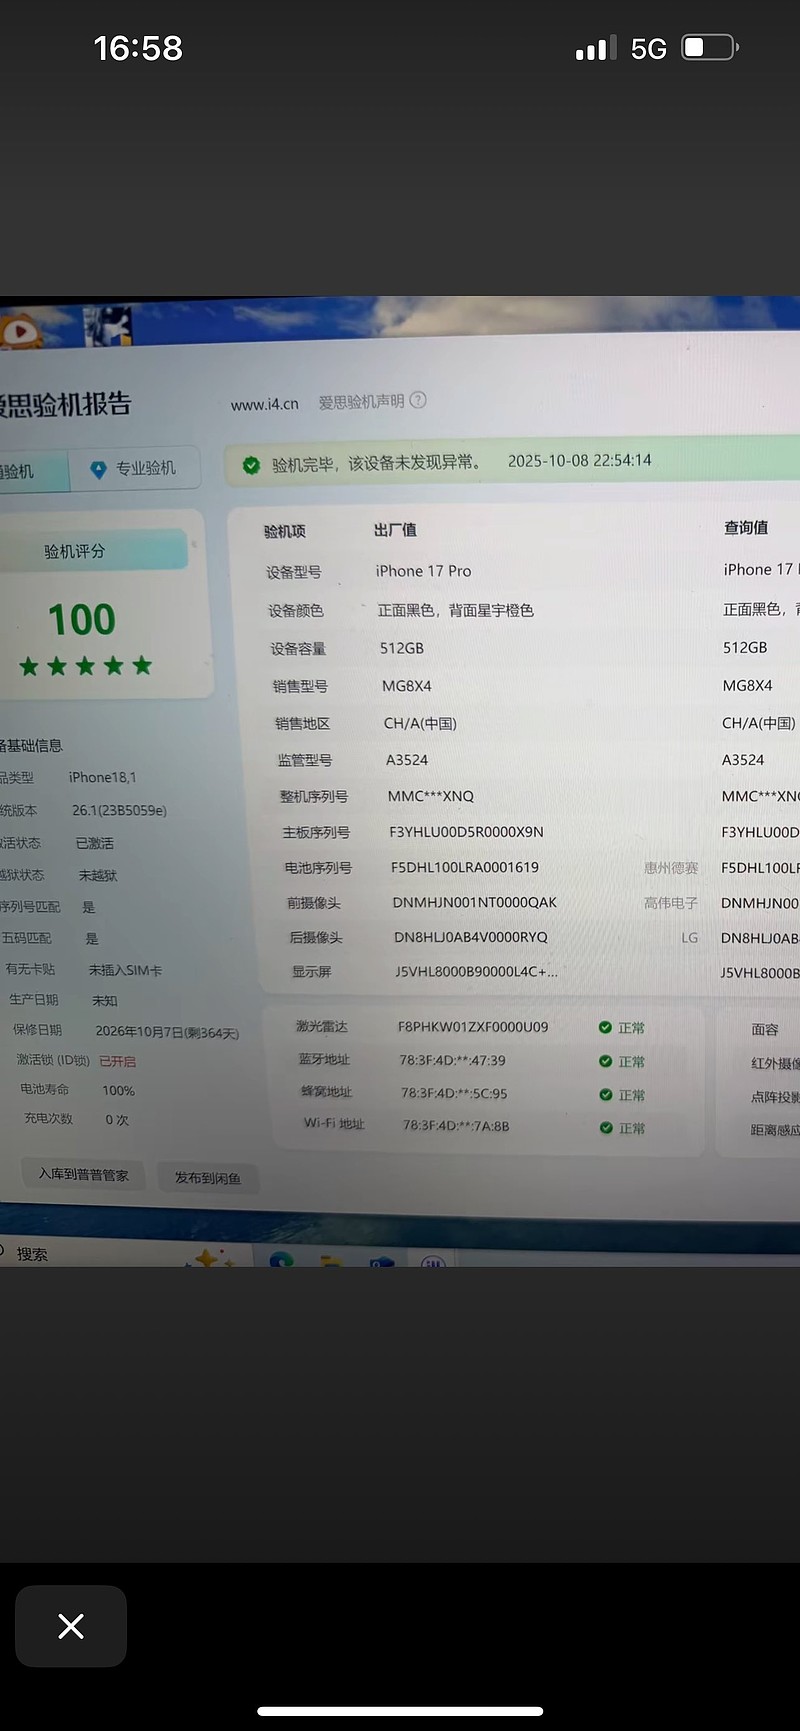800x1731 pixels.
Task: Click the 入库到普普管家 button
Action: (83, 1174)
